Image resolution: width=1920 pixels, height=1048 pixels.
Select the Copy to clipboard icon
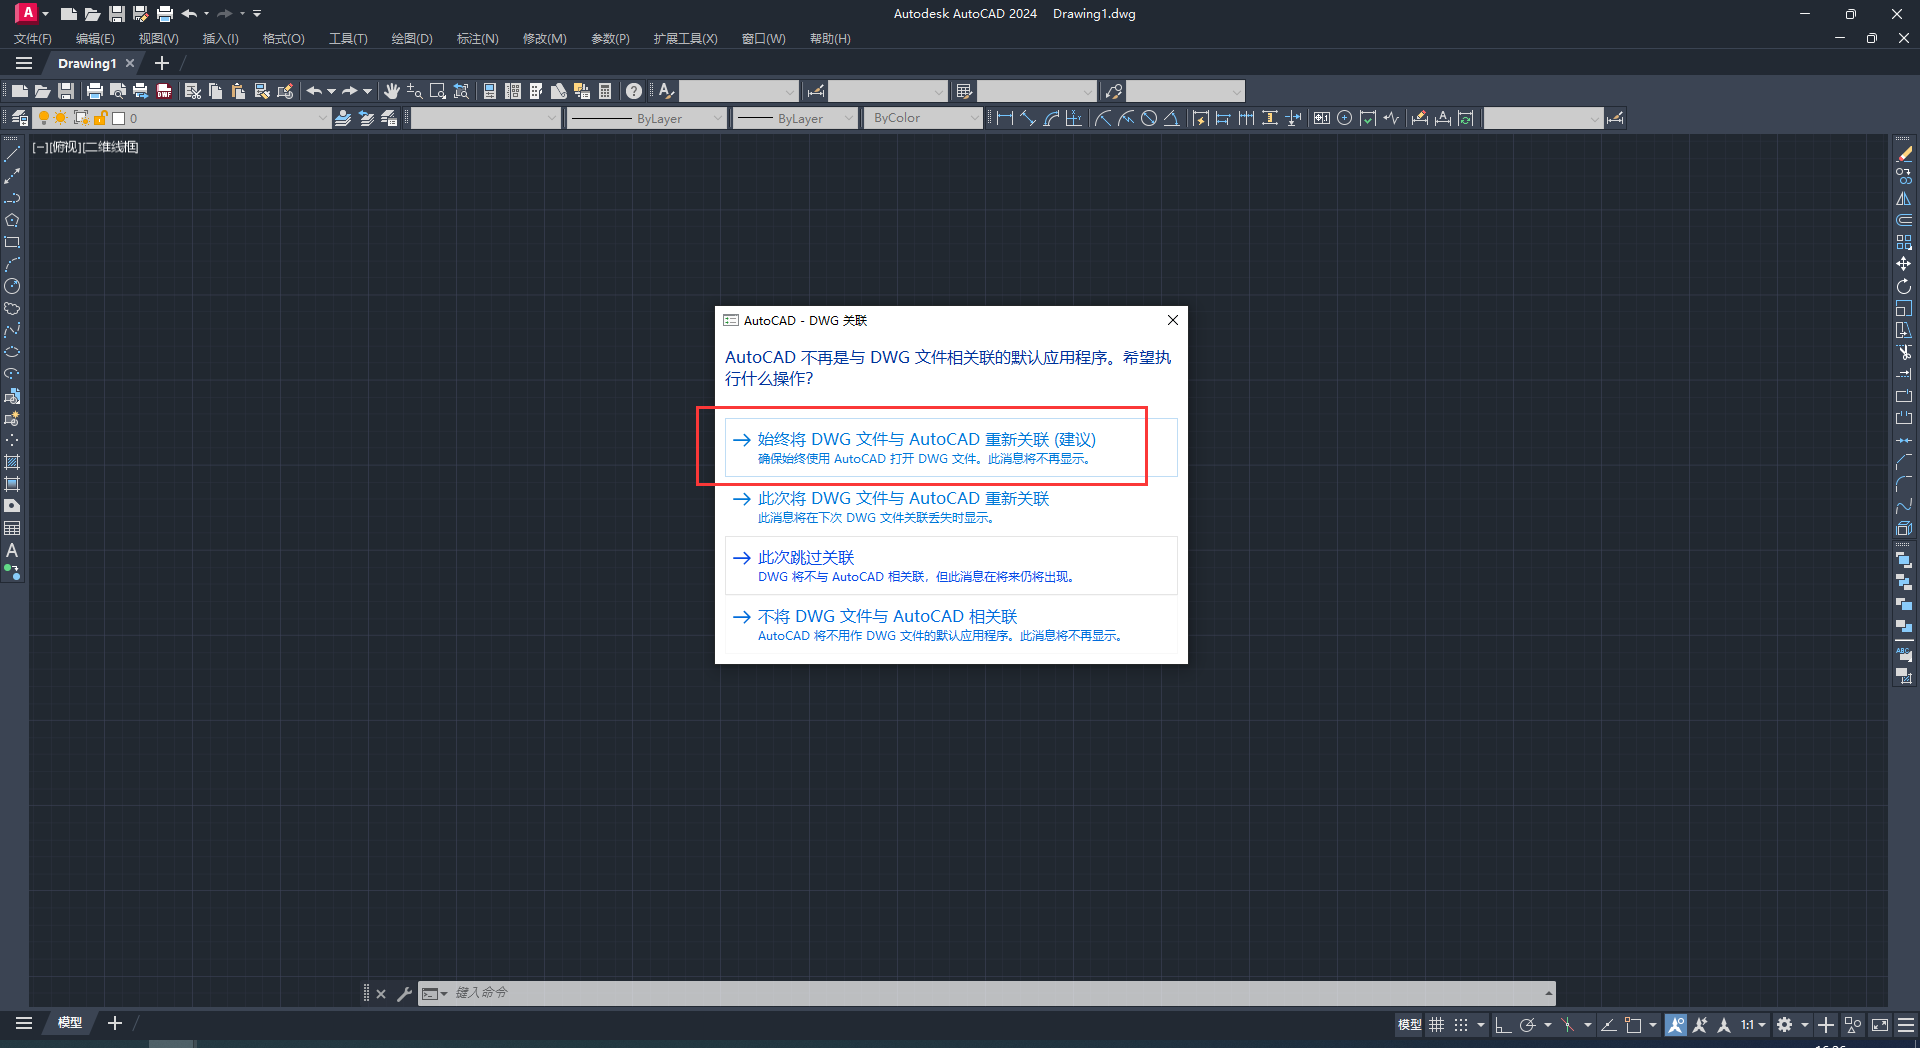click(214, 90)
